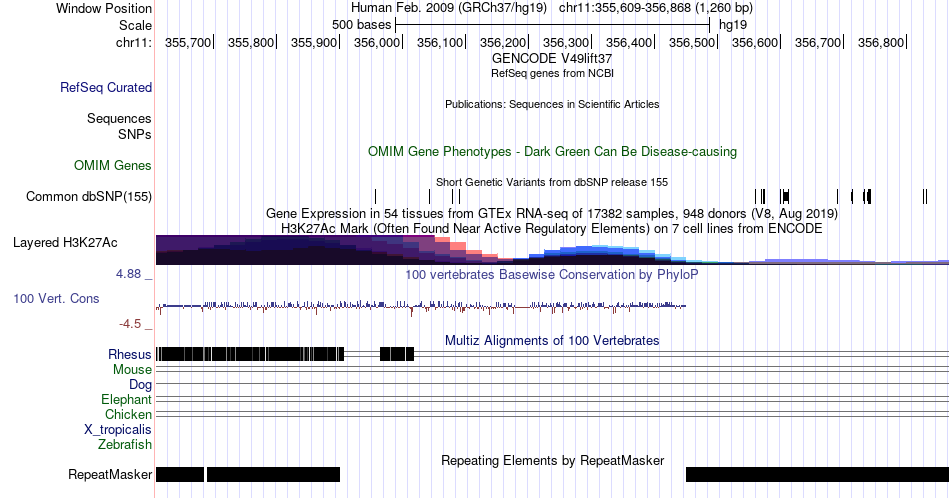
Task: Click the GTEx Gene Expression track title
Action: coord(552,213)
